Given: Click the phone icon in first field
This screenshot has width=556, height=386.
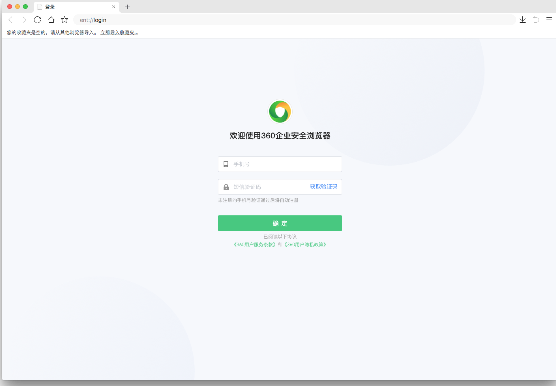Looking at the screenshot, I should (226, 164).
